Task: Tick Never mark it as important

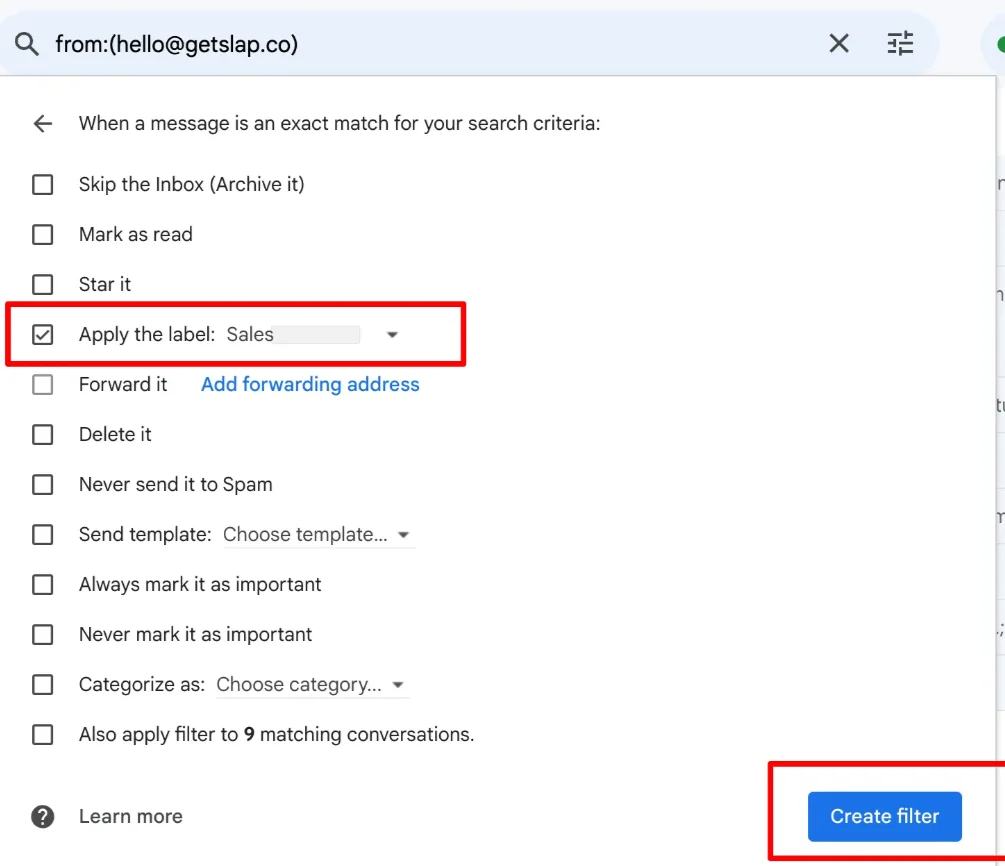Action: click(x=42, y=635)
